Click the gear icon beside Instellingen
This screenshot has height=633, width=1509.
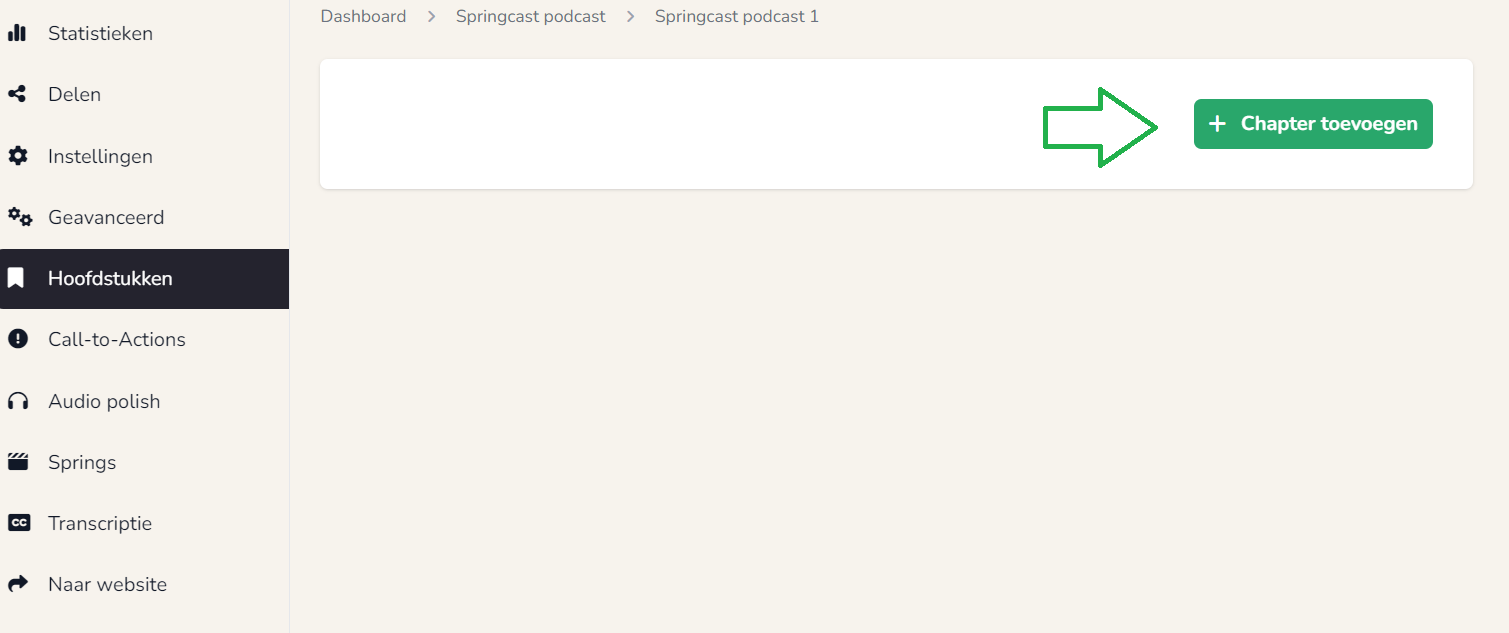(17, 156)
